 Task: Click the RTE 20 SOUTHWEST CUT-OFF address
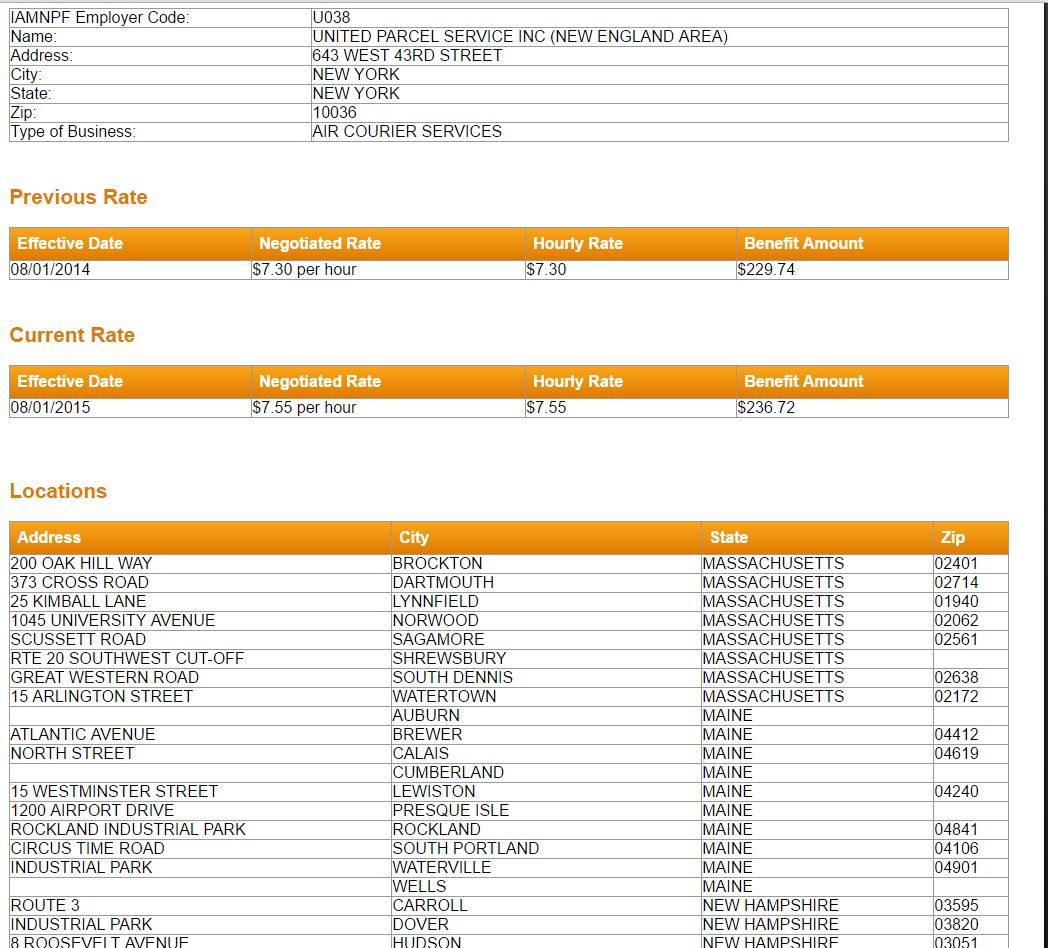tap(127, 658)
